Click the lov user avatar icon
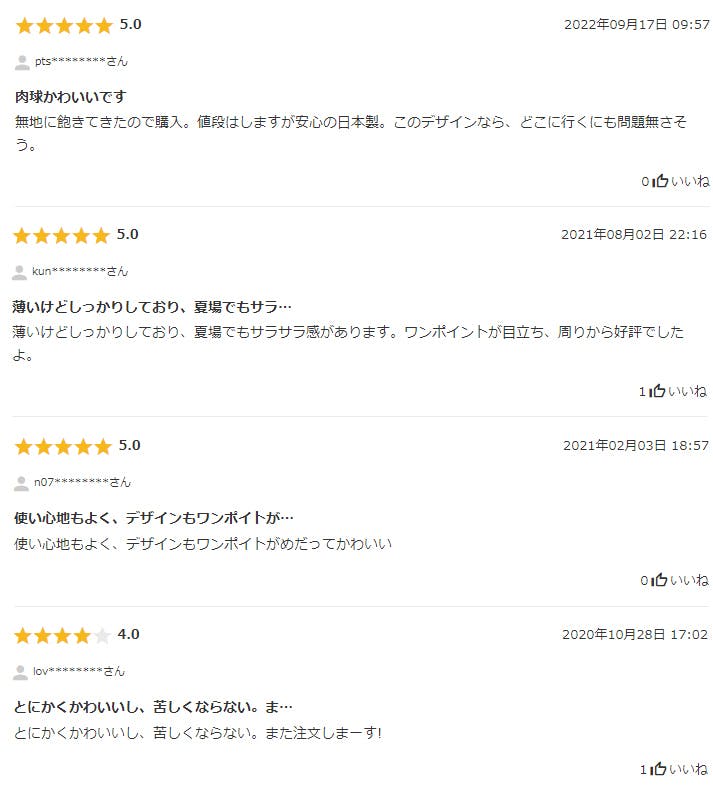The image size is (713, 788). pos(20,672)
